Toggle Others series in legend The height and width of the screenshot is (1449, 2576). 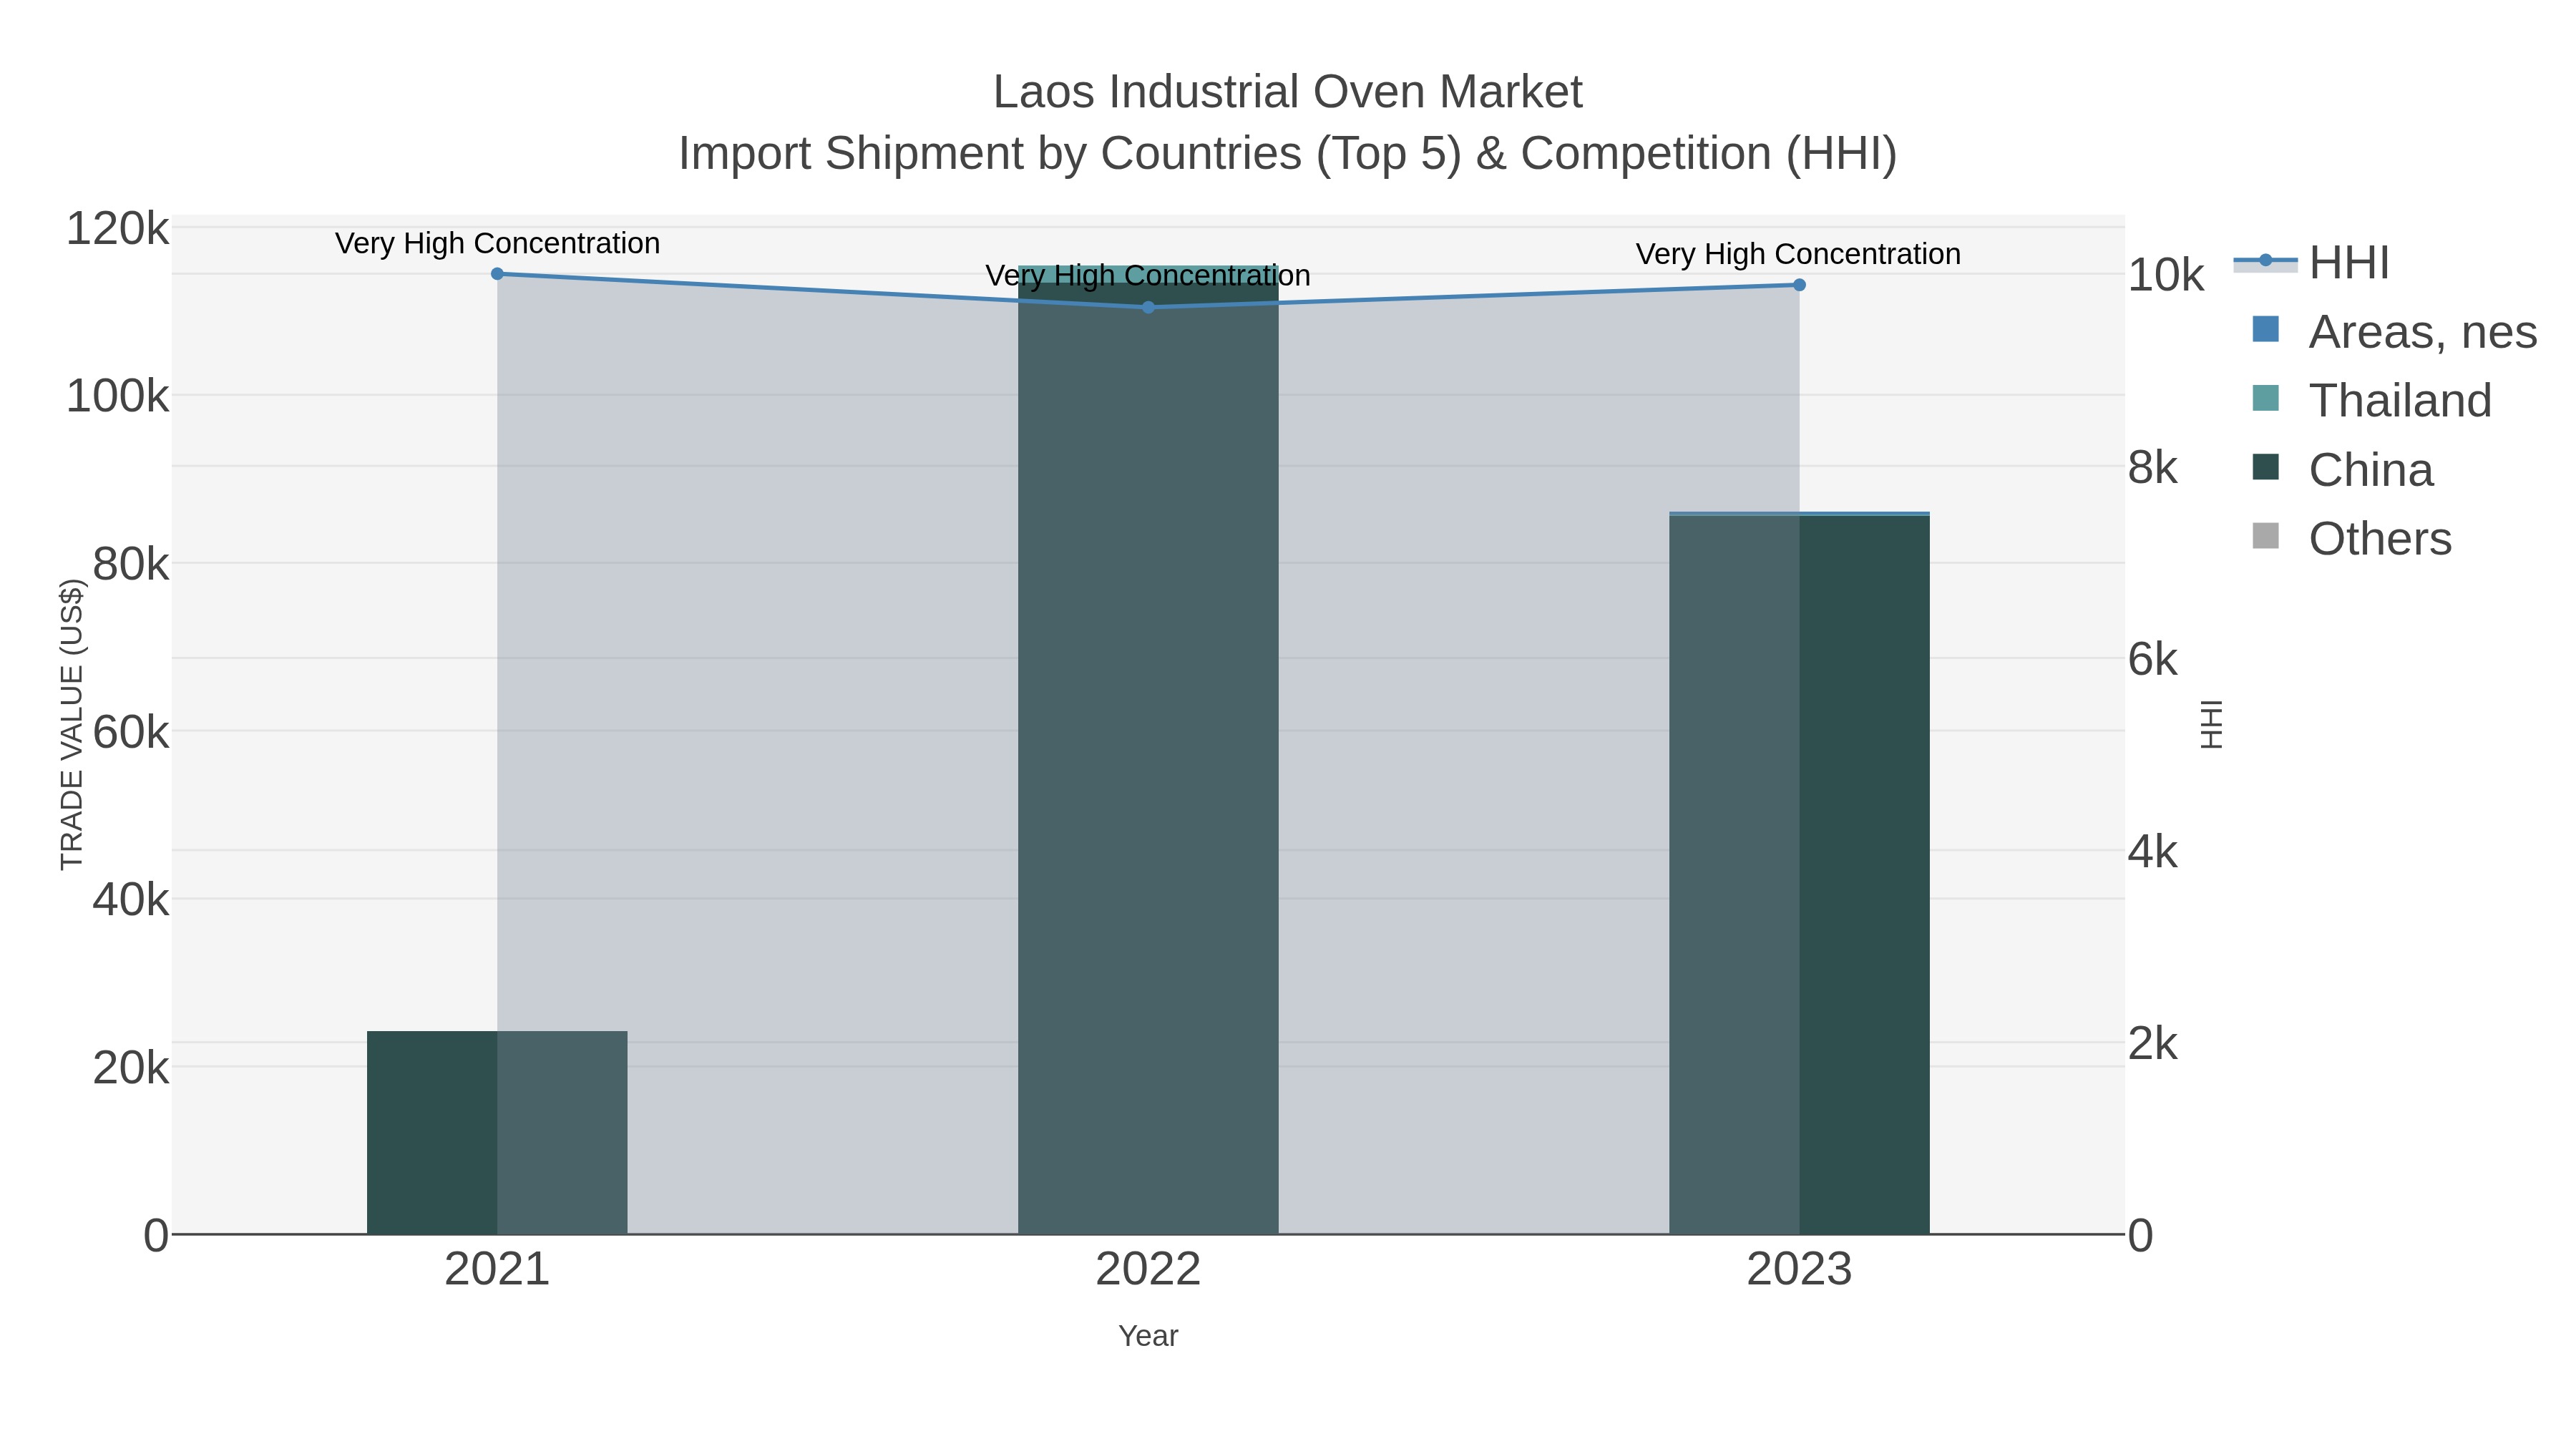coord(2351,539)
